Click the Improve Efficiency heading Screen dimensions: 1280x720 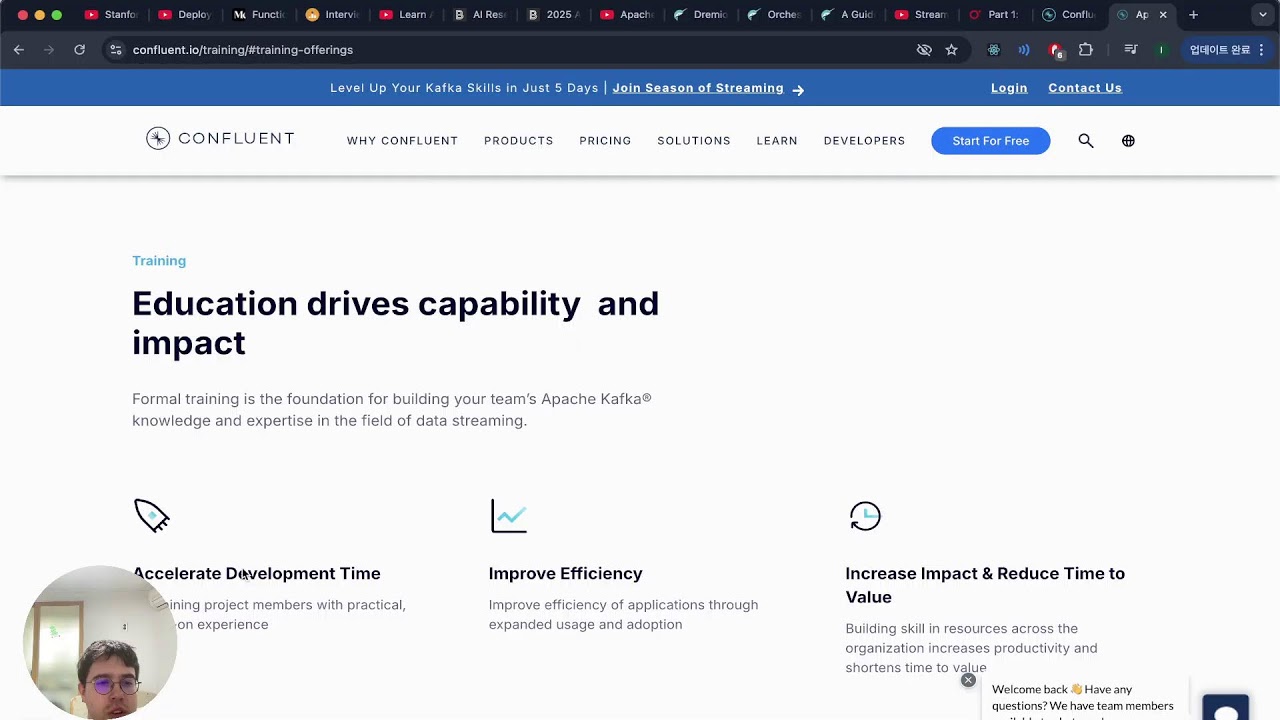click(565, 573)
